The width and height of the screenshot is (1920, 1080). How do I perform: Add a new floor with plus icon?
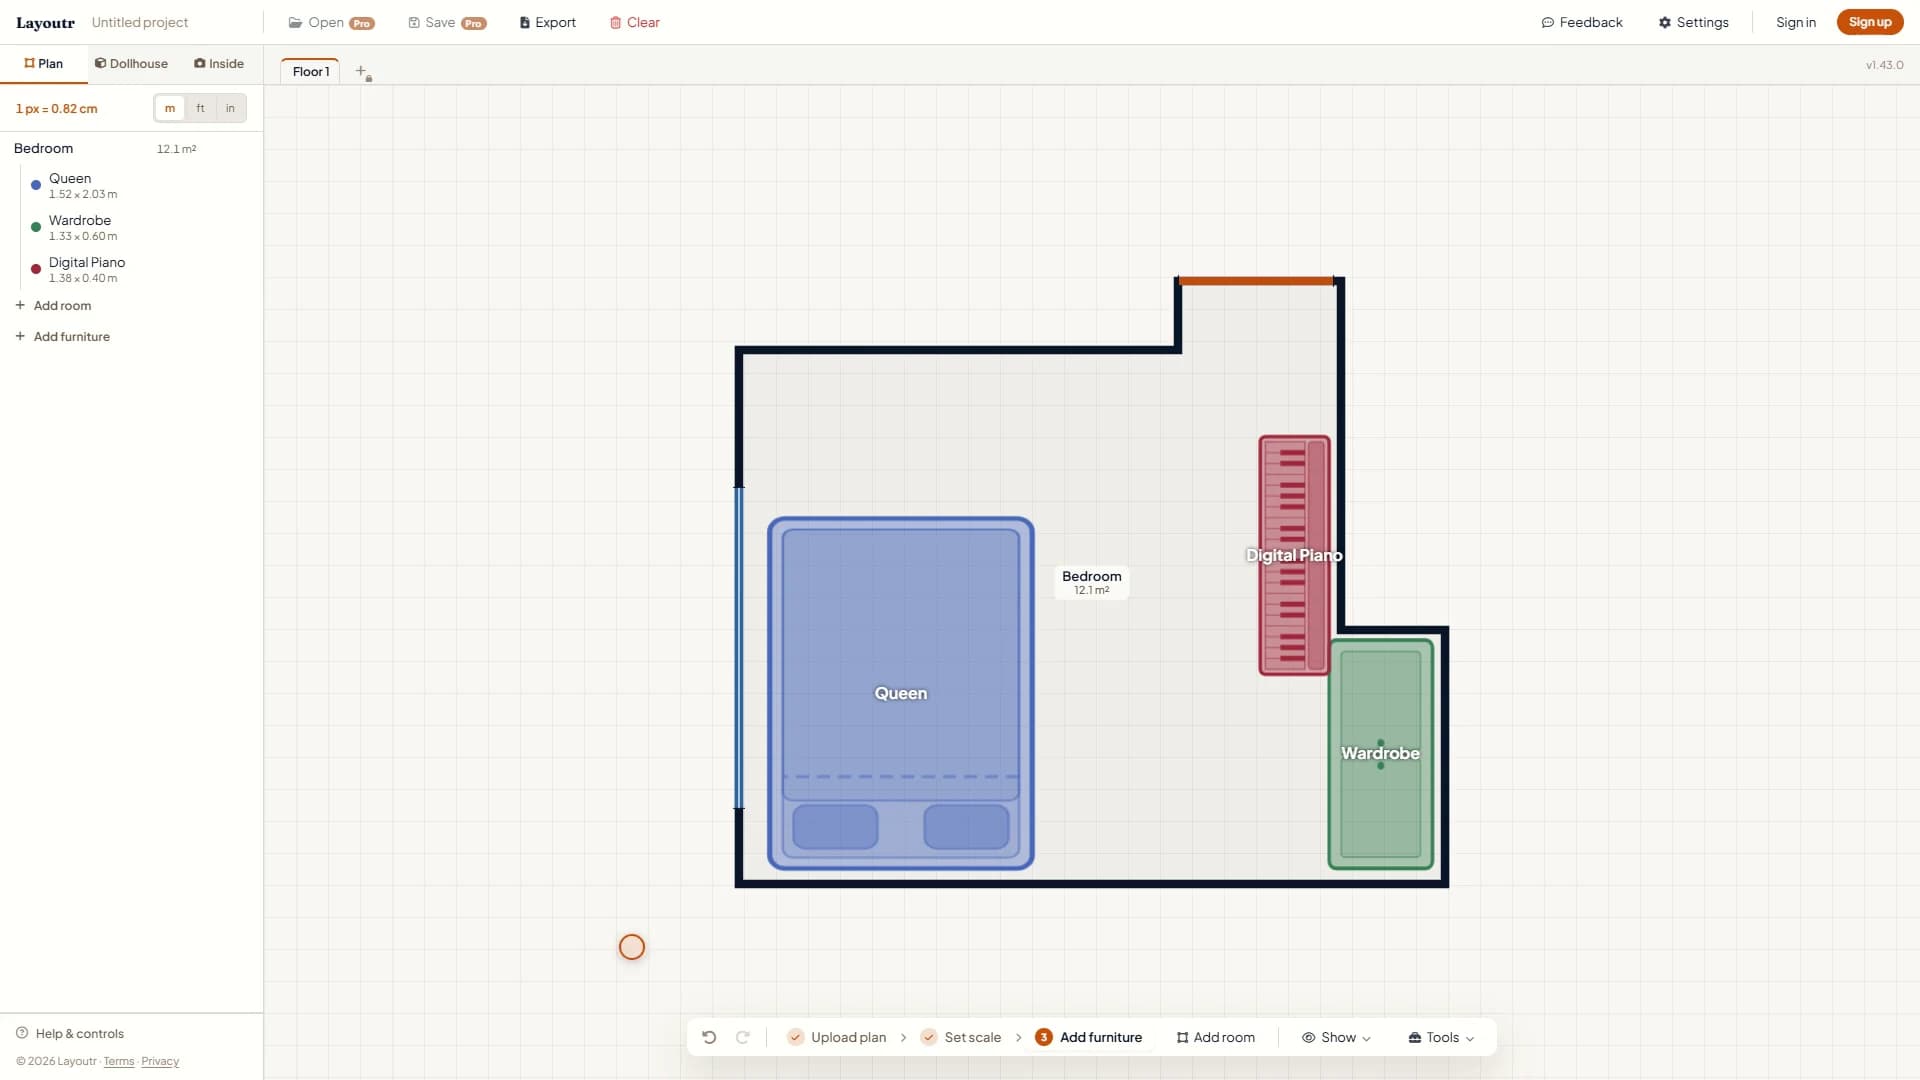tap(362, 72)
